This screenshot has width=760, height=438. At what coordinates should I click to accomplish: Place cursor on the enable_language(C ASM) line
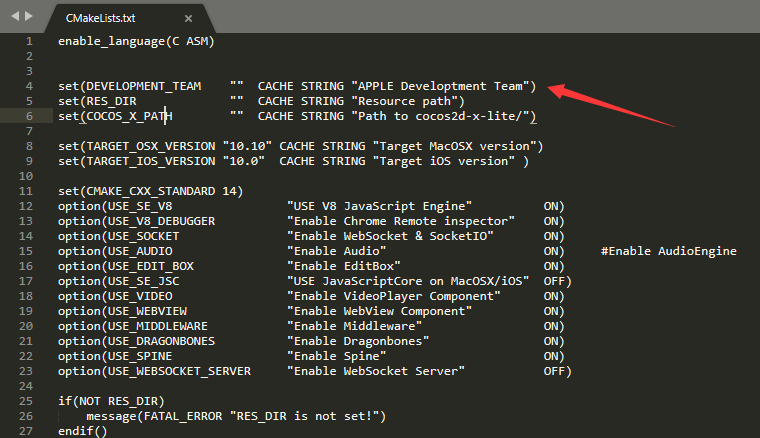pyautogui.click(x=135, y=41)
